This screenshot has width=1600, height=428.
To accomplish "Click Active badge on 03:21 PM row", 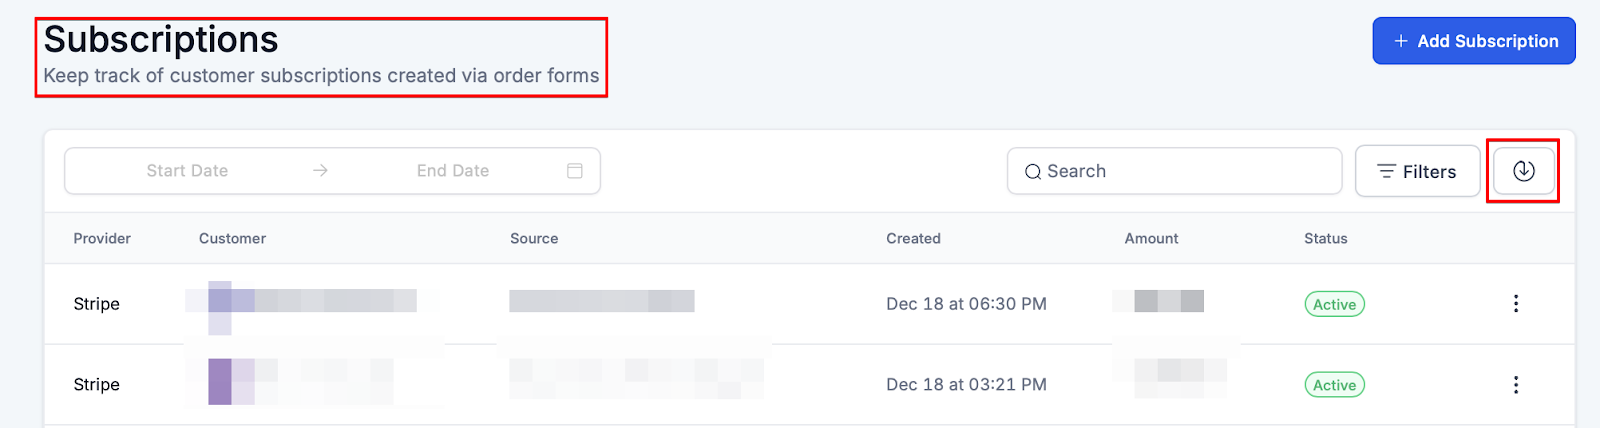I will (1334, 385).
